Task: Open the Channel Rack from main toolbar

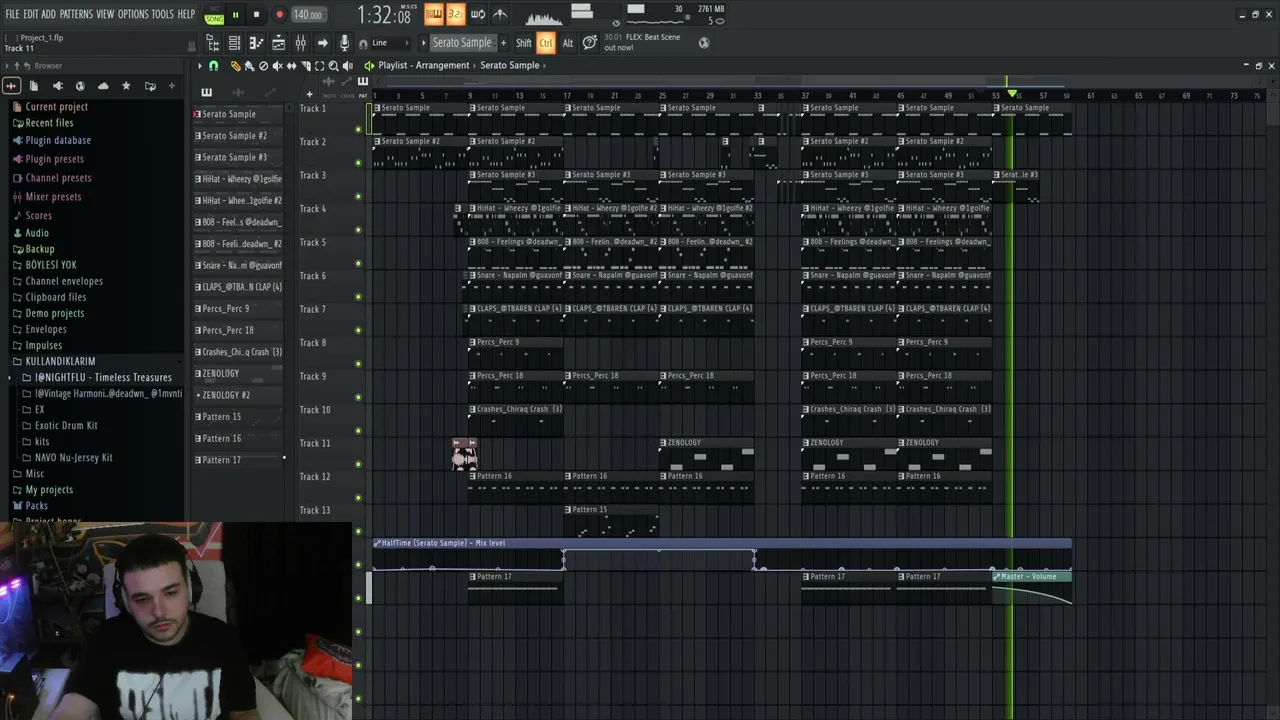Action: coord(234,43)
